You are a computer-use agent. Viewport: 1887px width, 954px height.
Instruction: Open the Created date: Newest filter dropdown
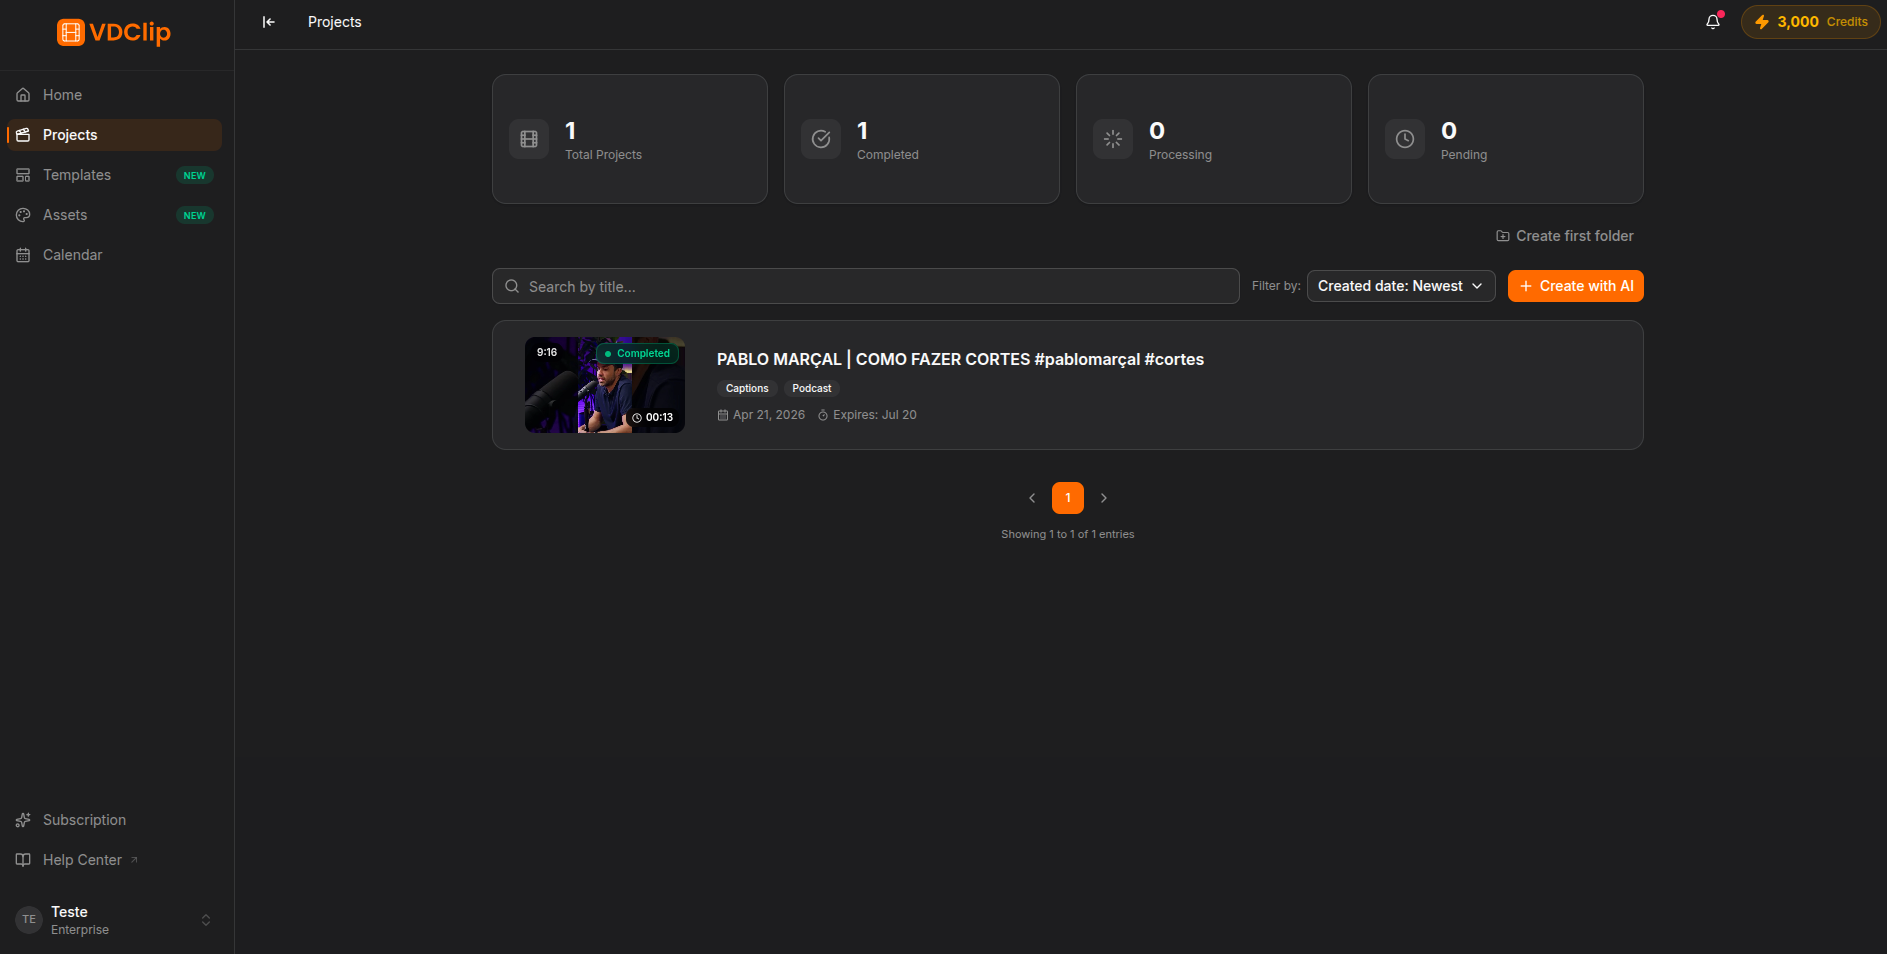tap(1401, 286)
